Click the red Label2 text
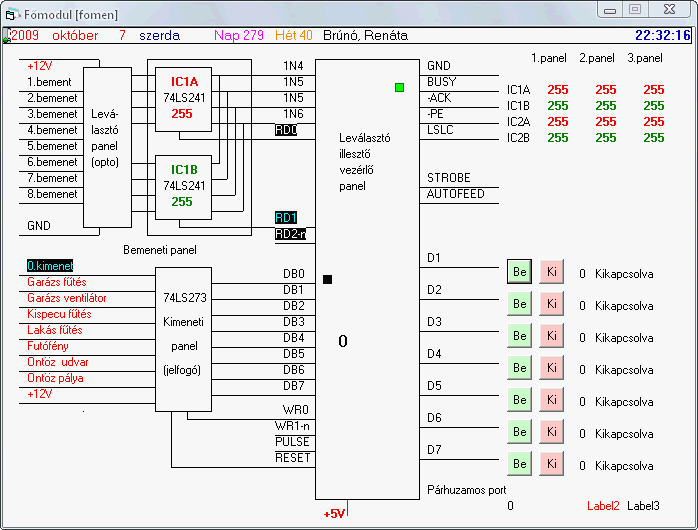 (x=603, y=506)
